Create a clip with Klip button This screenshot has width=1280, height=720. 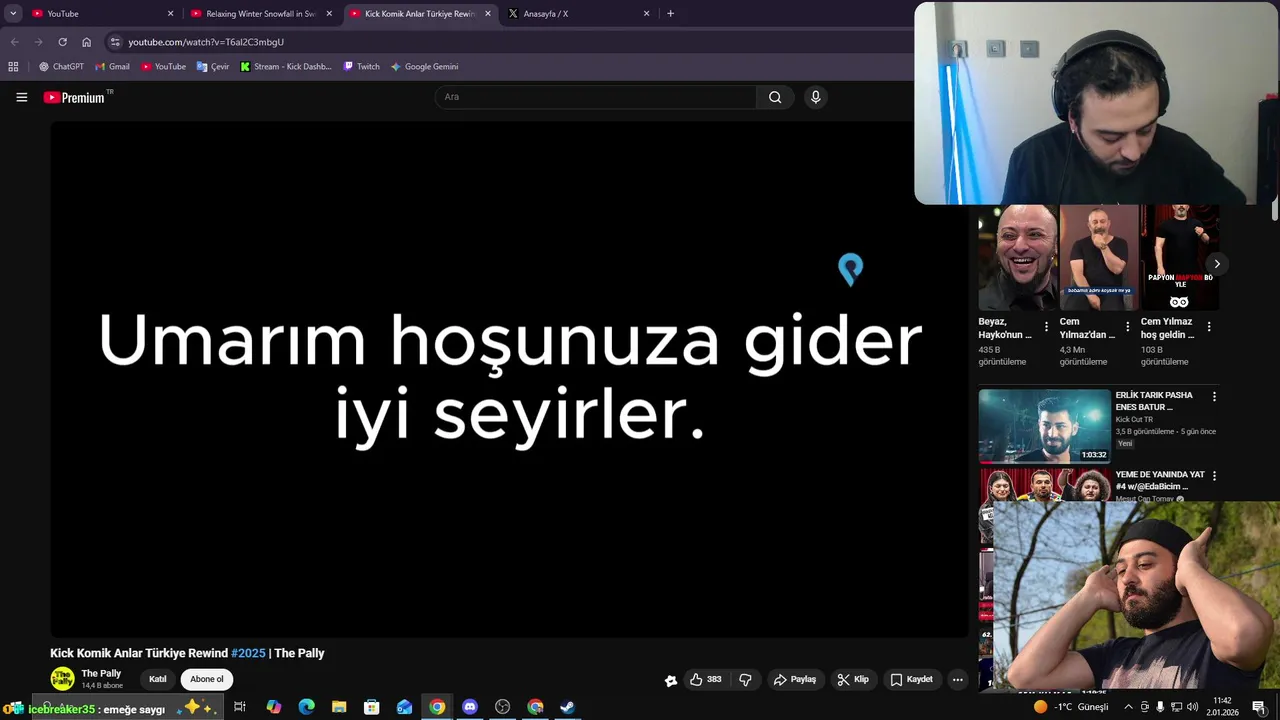click(x=853, y=679)
